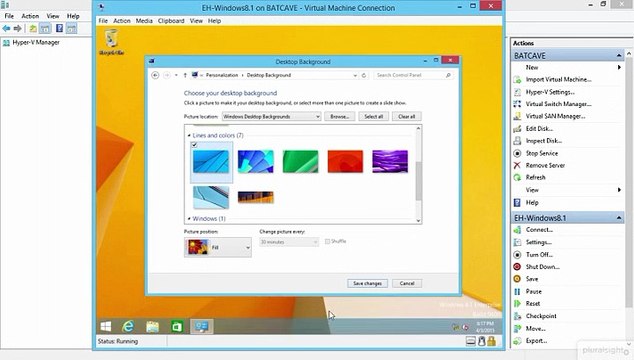Viewport: 634px width, 360px height.
Task: Open the Change picture every dropdown
Action: [289, 242]
